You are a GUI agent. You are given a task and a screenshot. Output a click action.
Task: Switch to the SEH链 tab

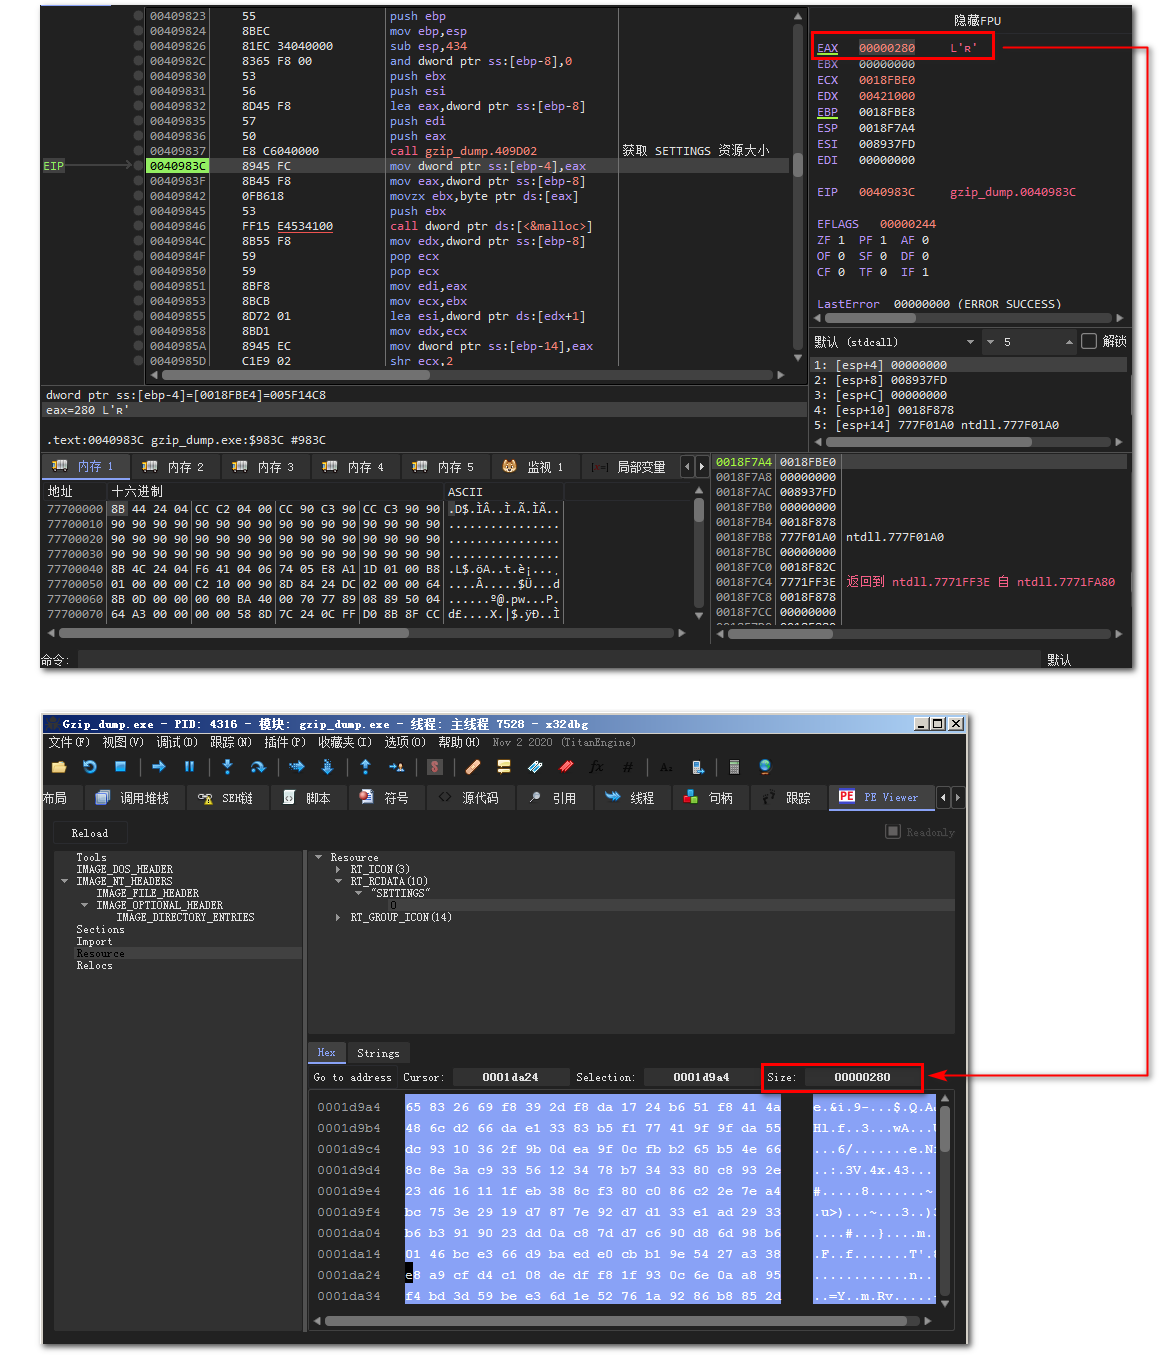(x=225, y=798)
